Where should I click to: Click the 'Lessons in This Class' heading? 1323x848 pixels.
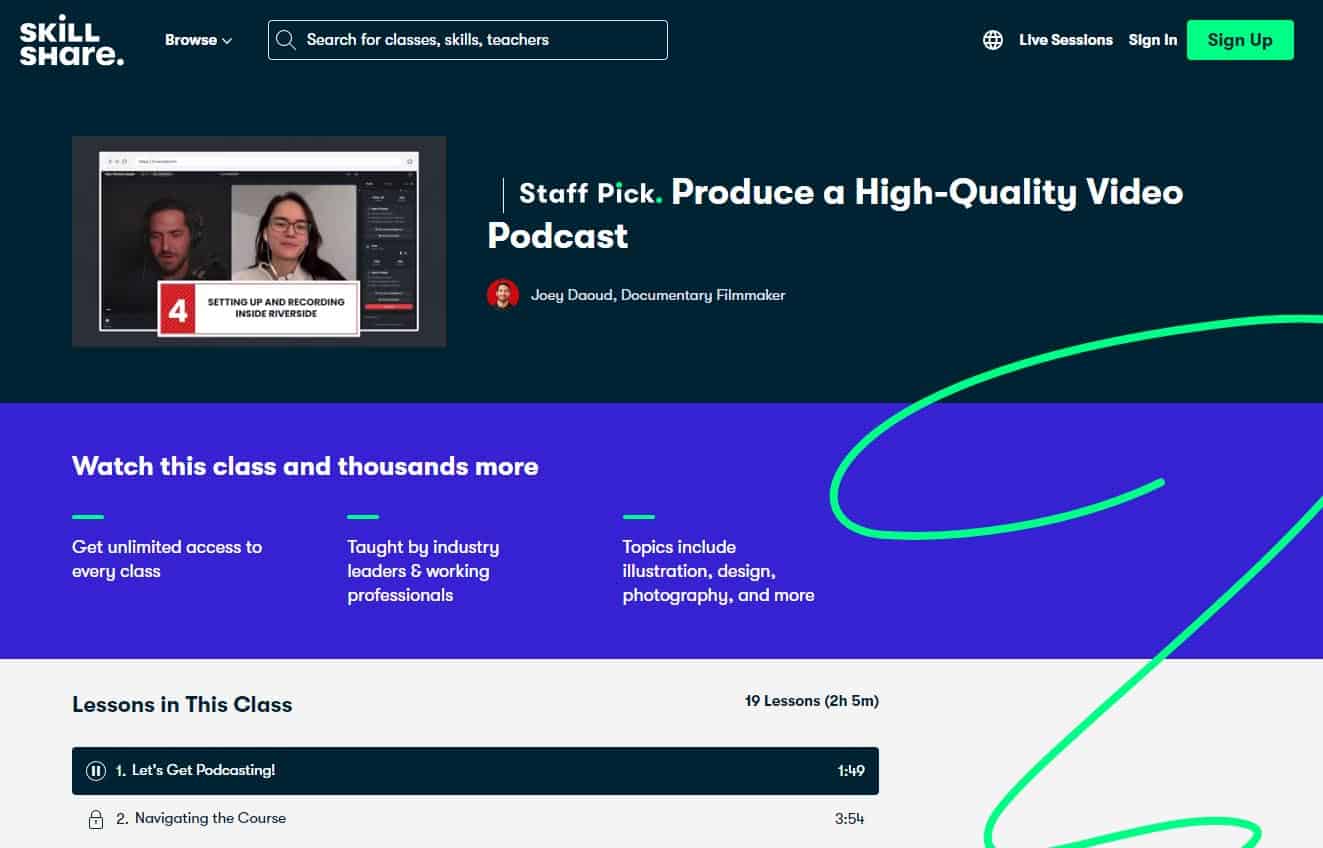(x=182, y=705)
